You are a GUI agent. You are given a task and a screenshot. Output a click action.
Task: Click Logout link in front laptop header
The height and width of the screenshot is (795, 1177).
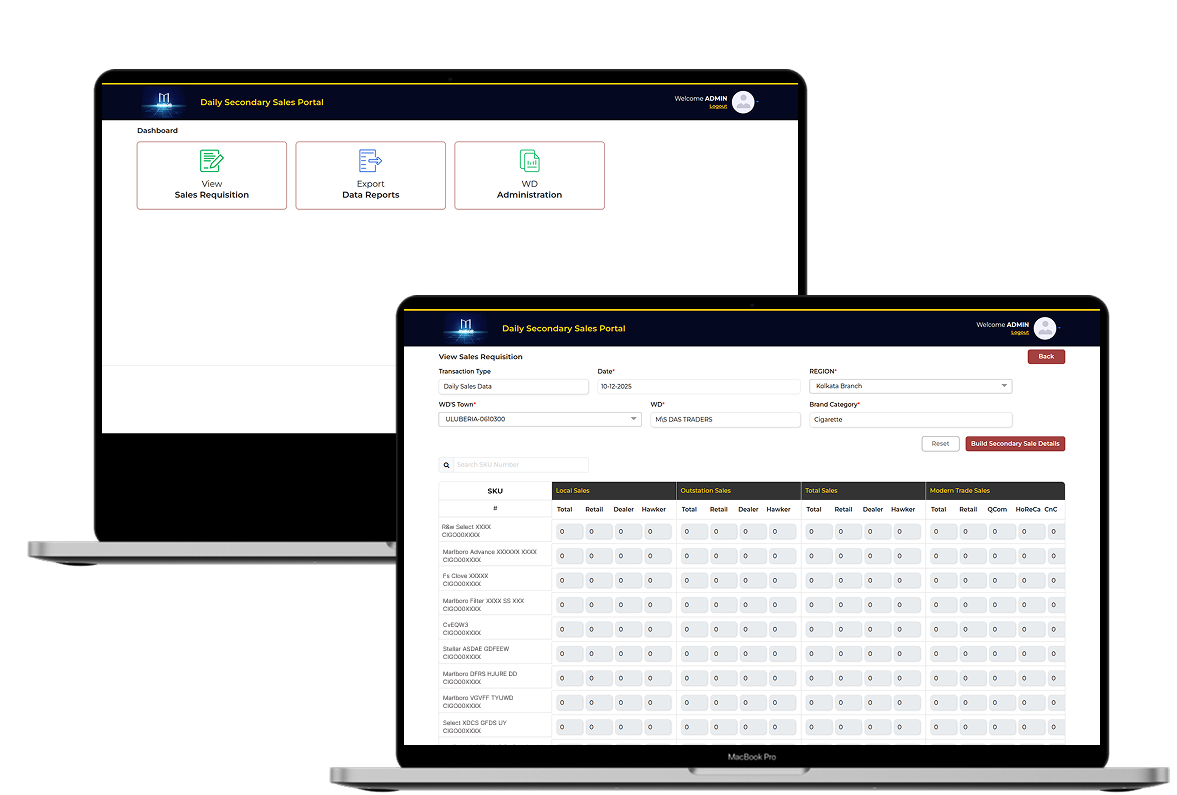click(1020, 333)
